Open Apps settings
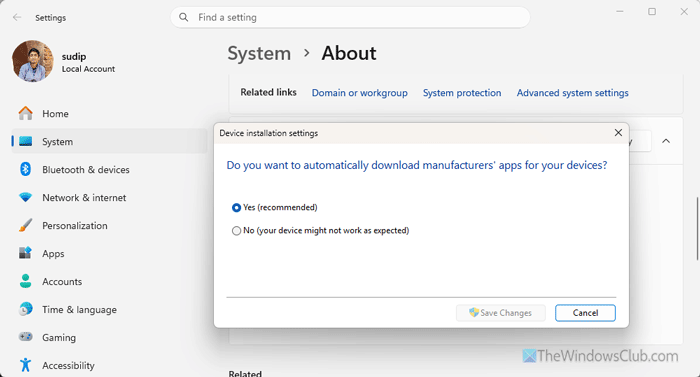 pyautogui.click(x=109, y=254)
